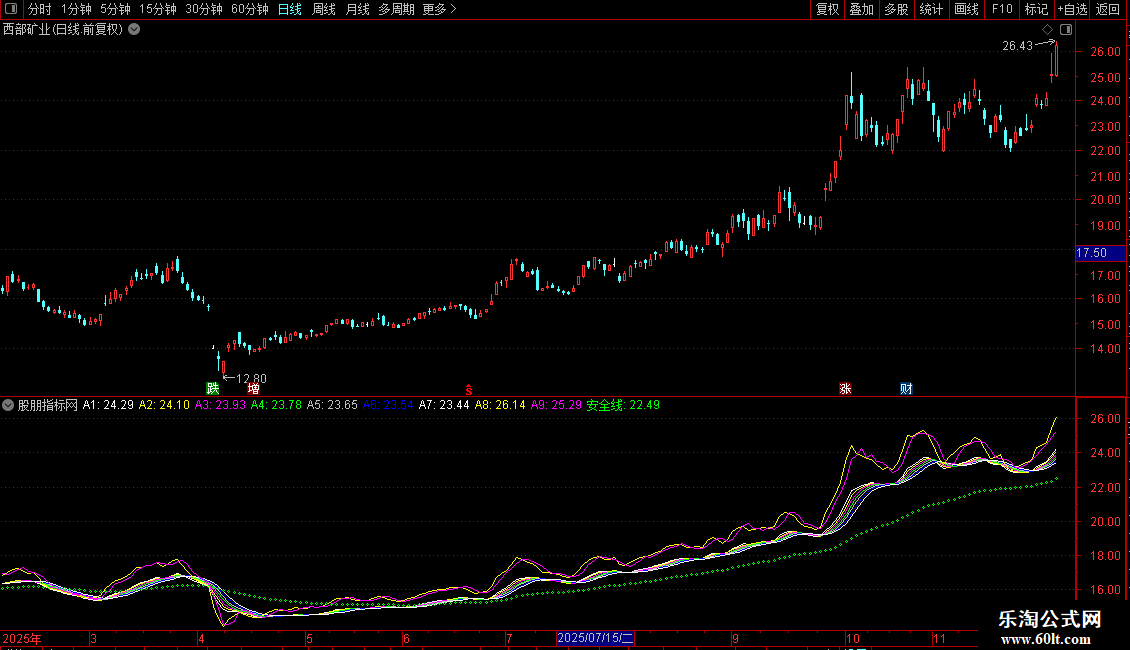Switch to 周线 weekly chart
1130x650 pixels.
(324, 9)
